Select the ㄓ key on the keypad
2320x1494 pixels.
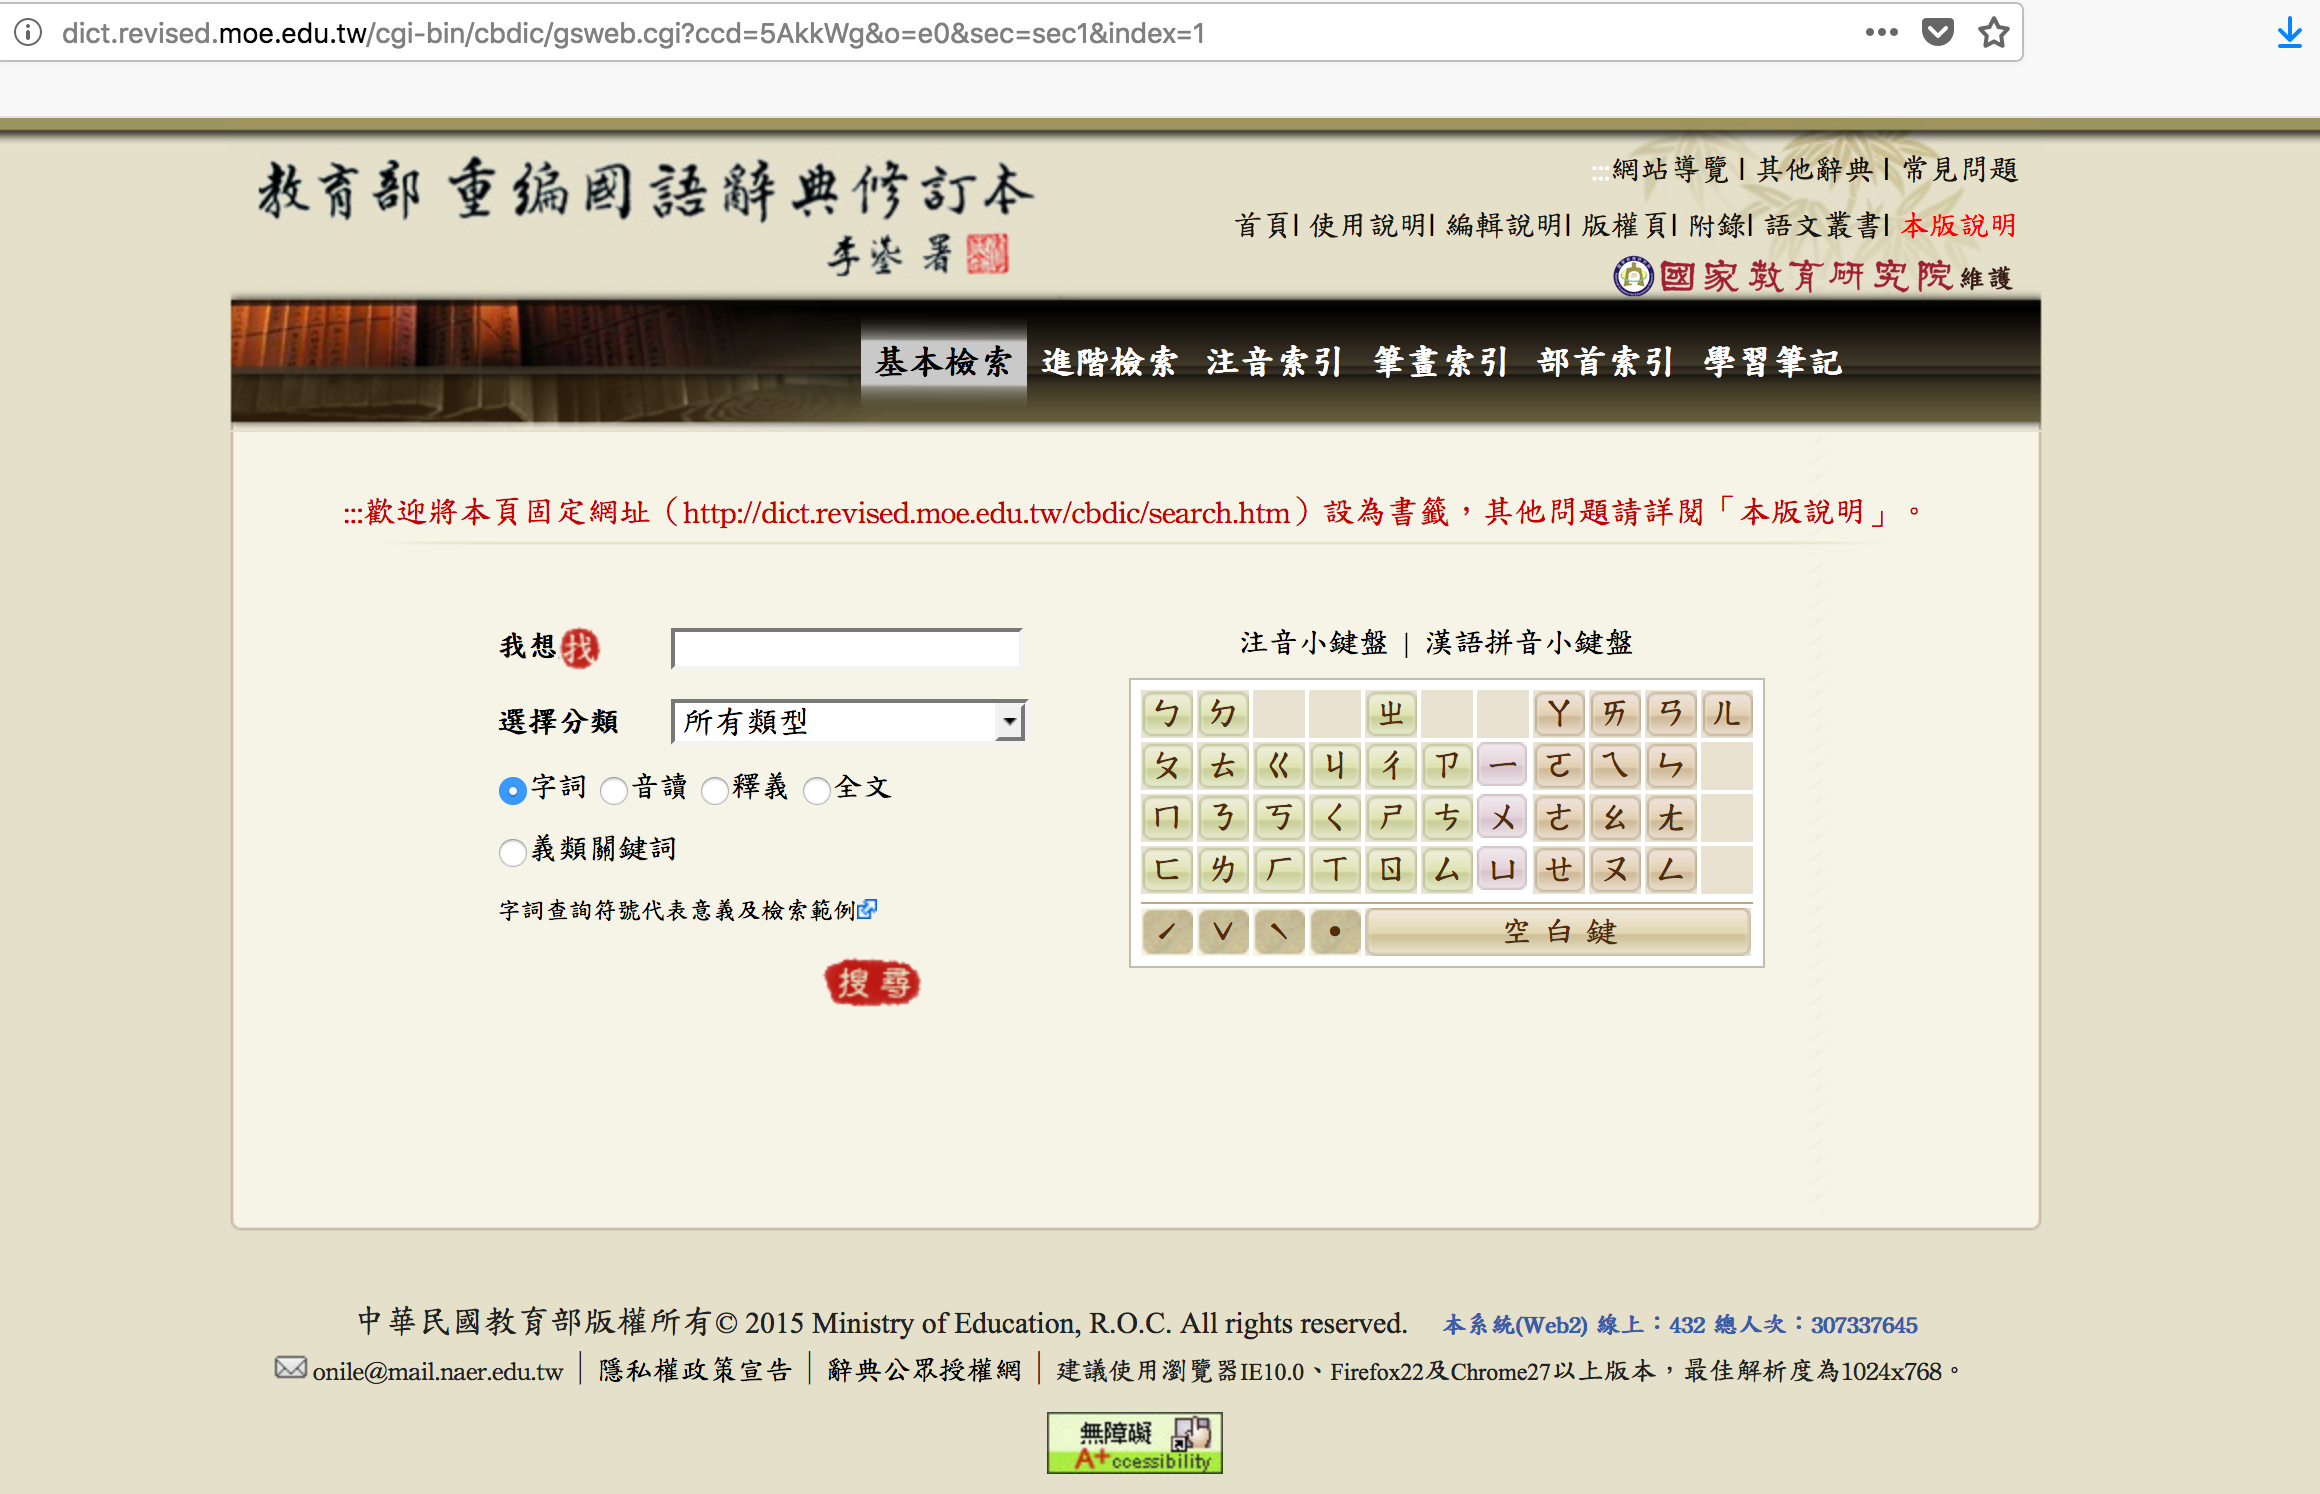coord(1391,713)
